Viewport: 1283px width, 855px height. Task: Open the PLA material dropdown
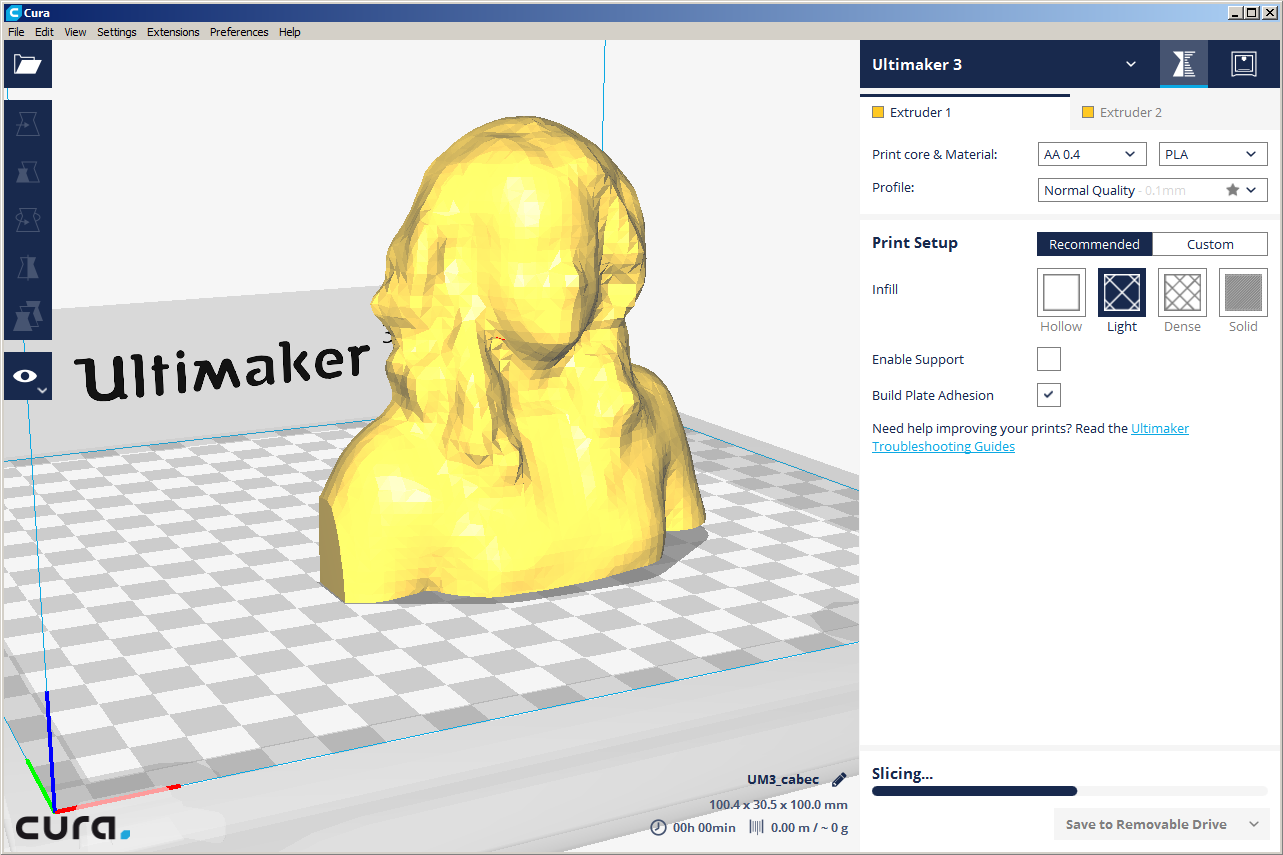(x=1213, y=154)
